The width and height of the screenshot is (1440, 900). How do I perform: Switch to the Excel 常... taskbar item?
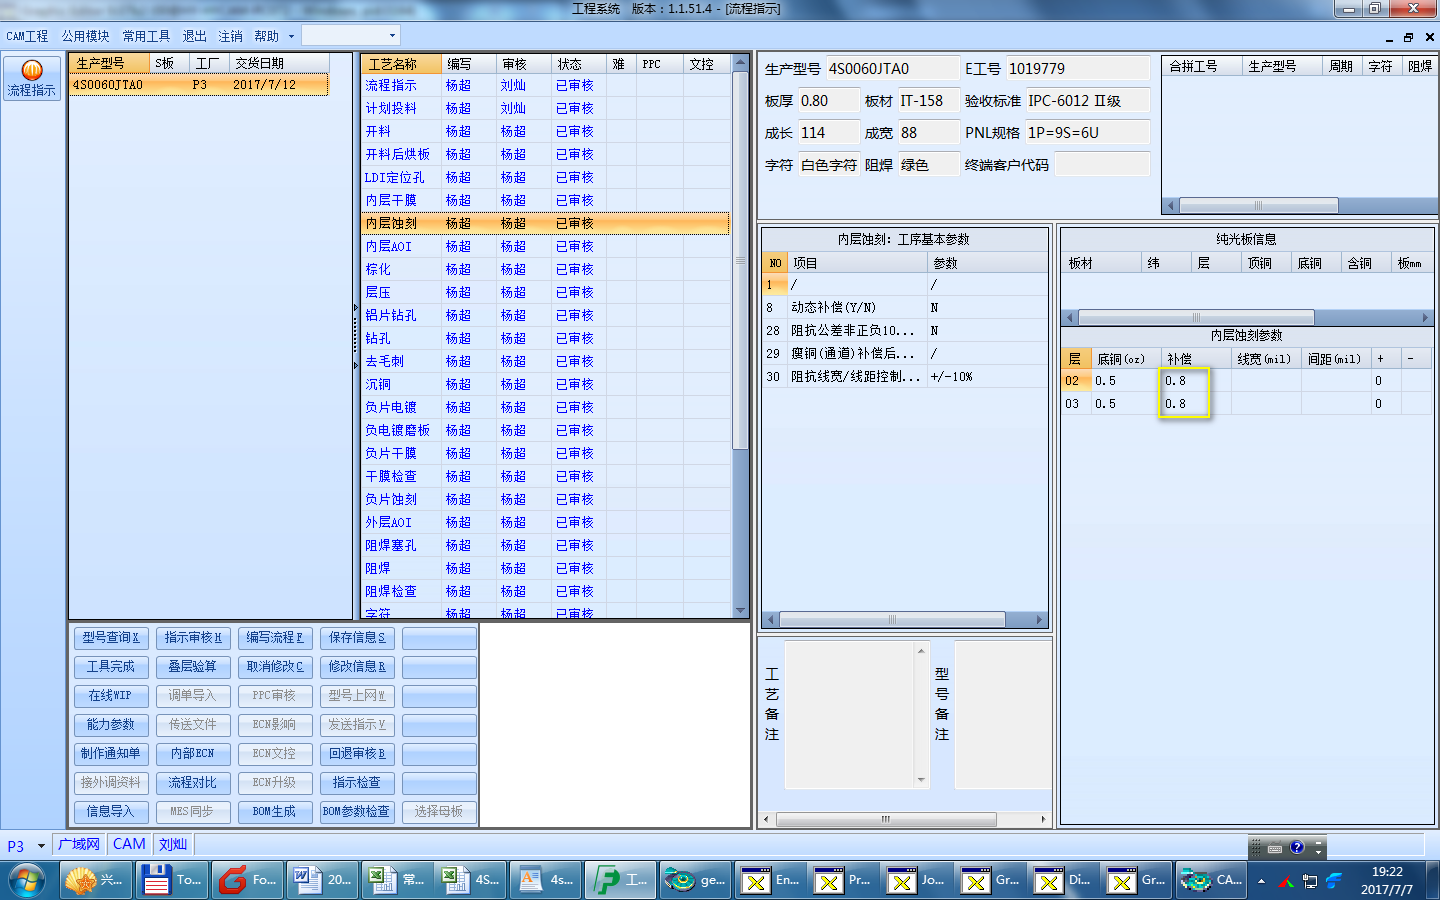point(397,880)
